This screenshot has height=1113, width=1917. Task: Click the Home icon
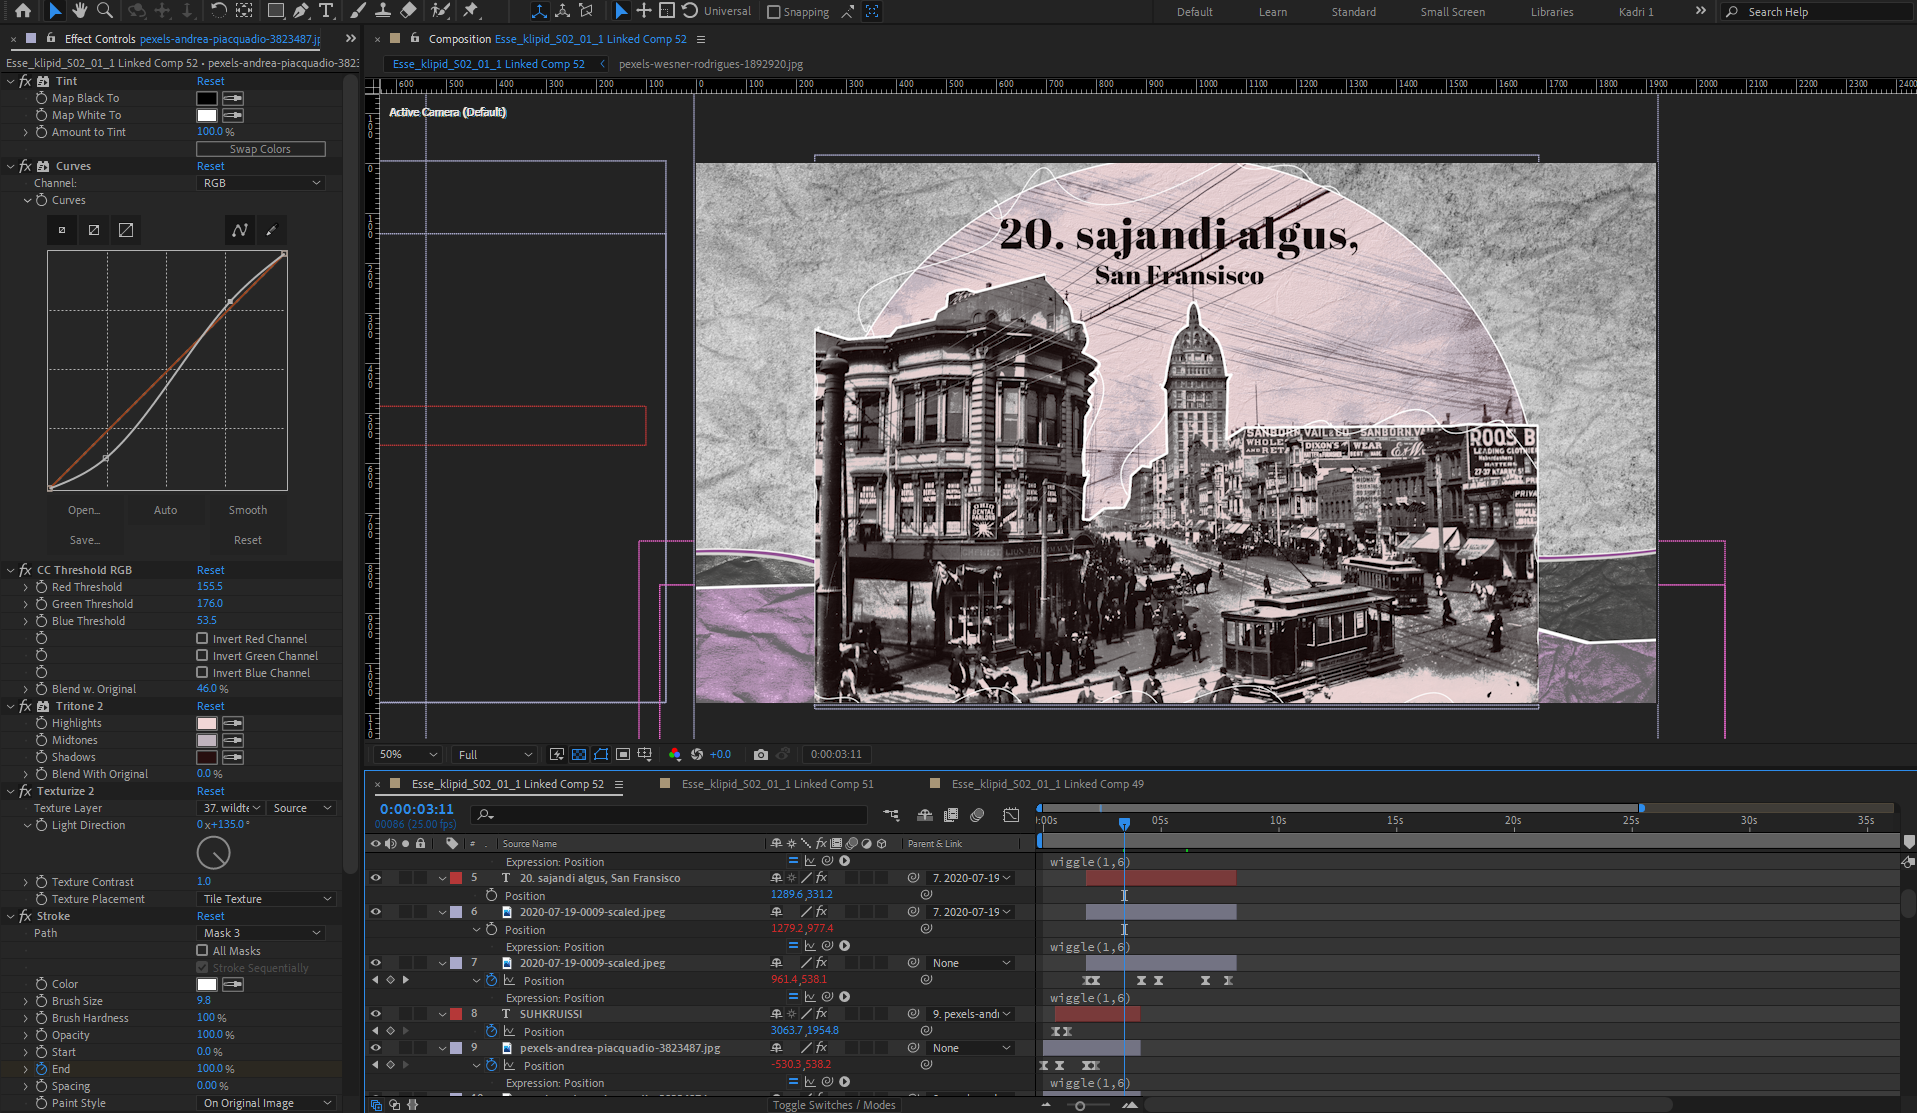click(x=22, y=11)
